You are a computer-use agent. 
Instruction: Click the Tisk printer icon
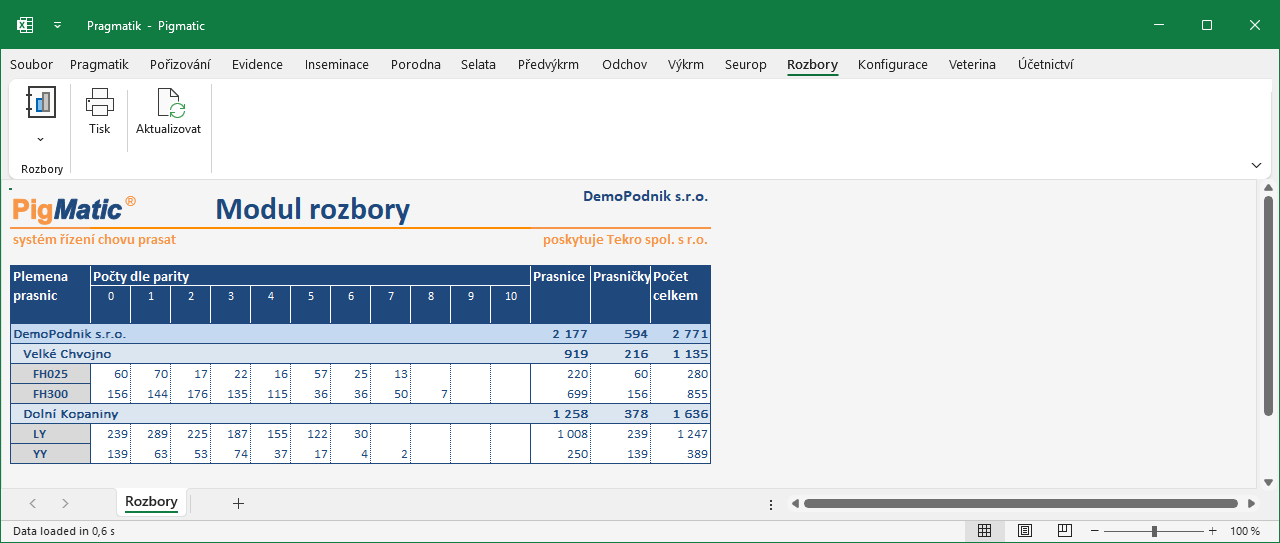point(99,102)
